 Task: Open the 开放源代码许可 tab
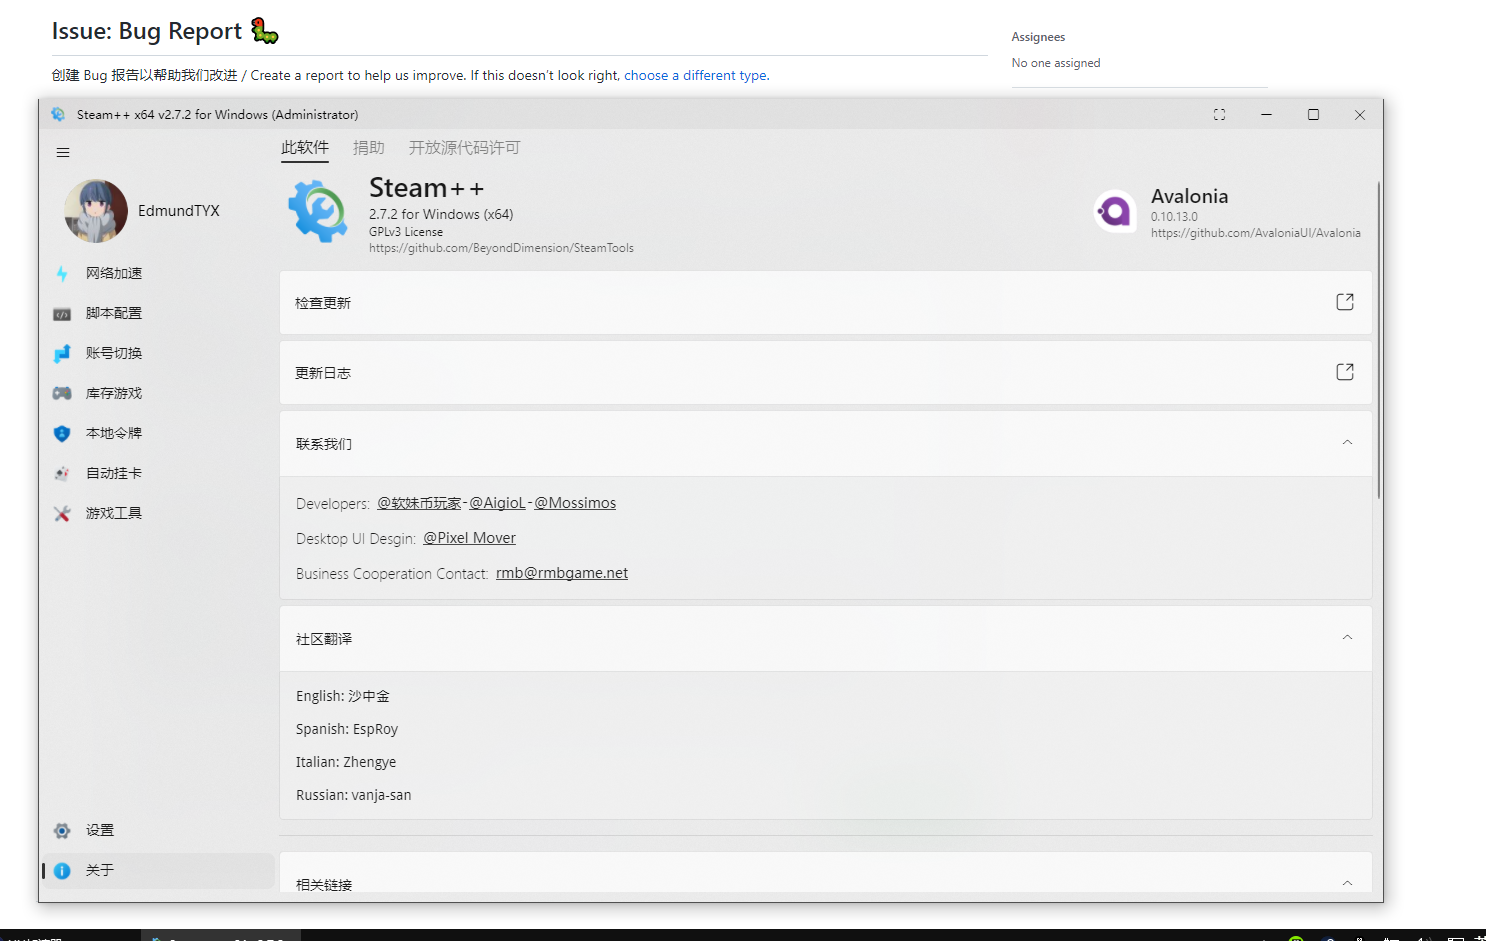coord(463,147)
